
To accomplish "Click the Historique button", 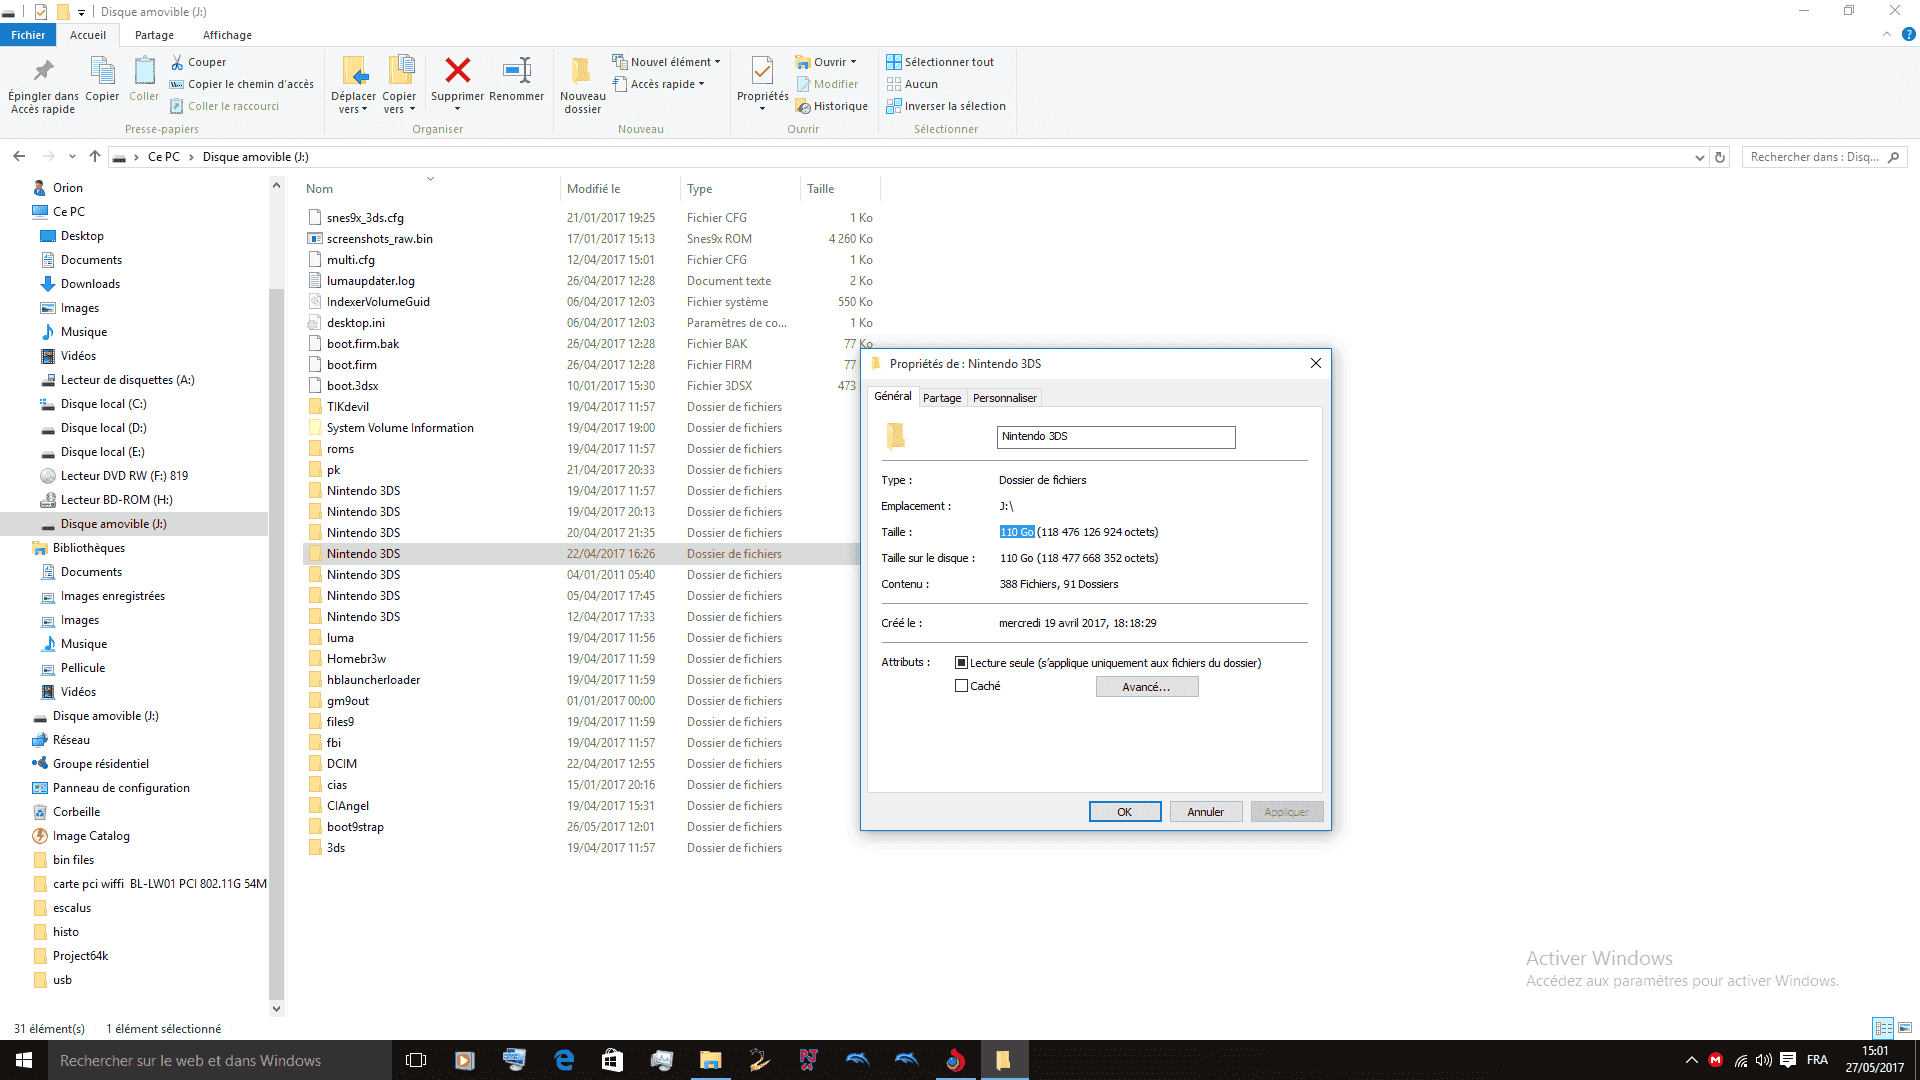I will [832, 106].
